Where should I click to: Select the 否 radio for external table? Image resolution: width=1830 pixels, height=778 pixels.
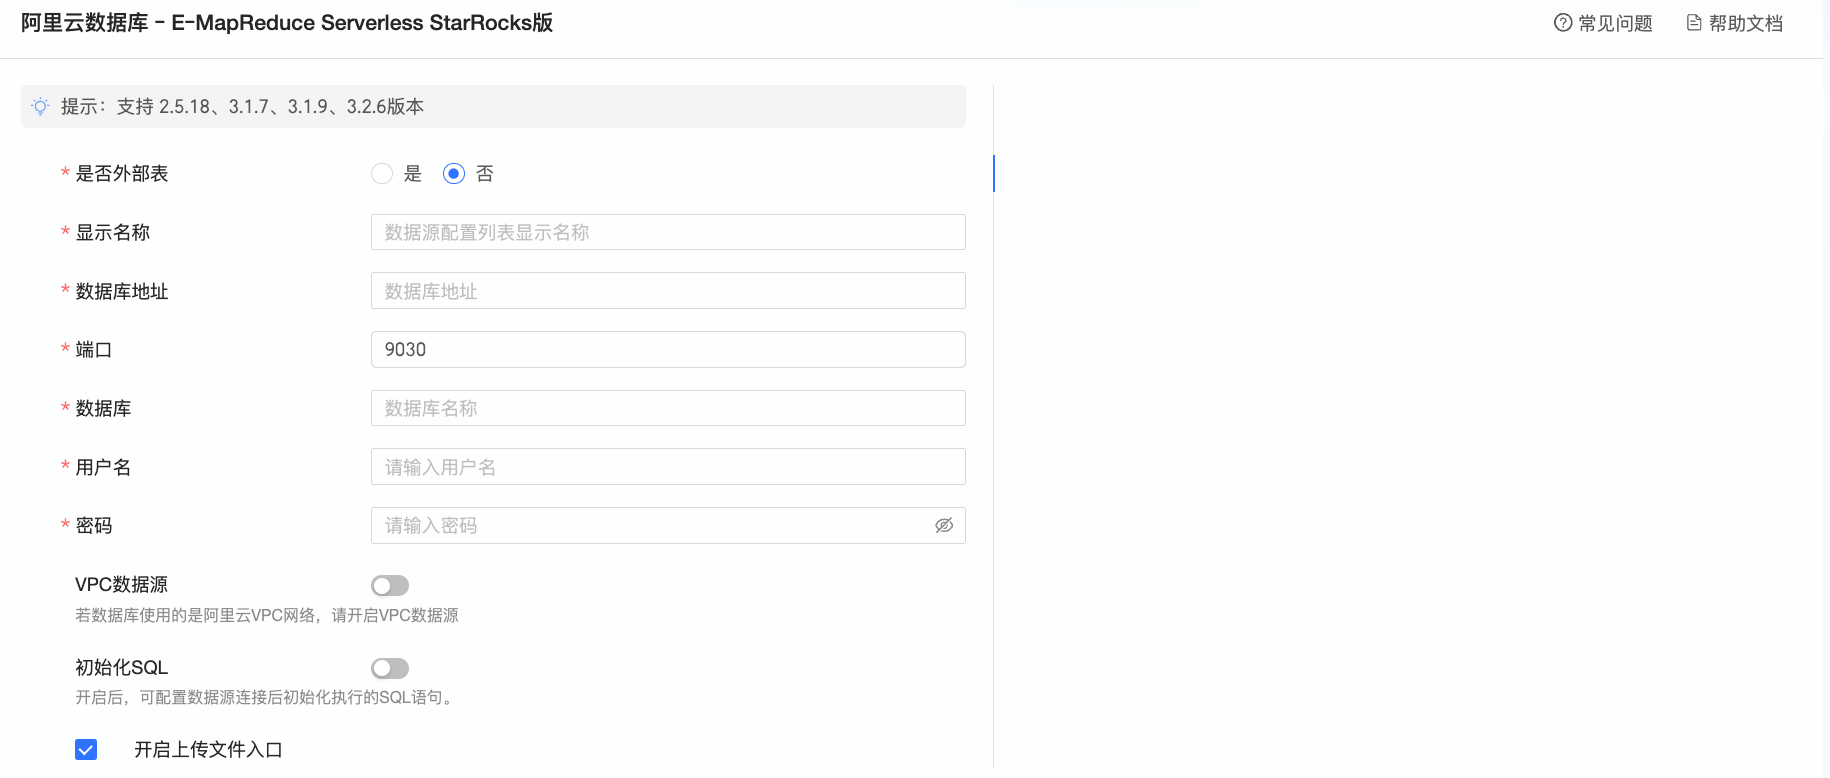454,174
